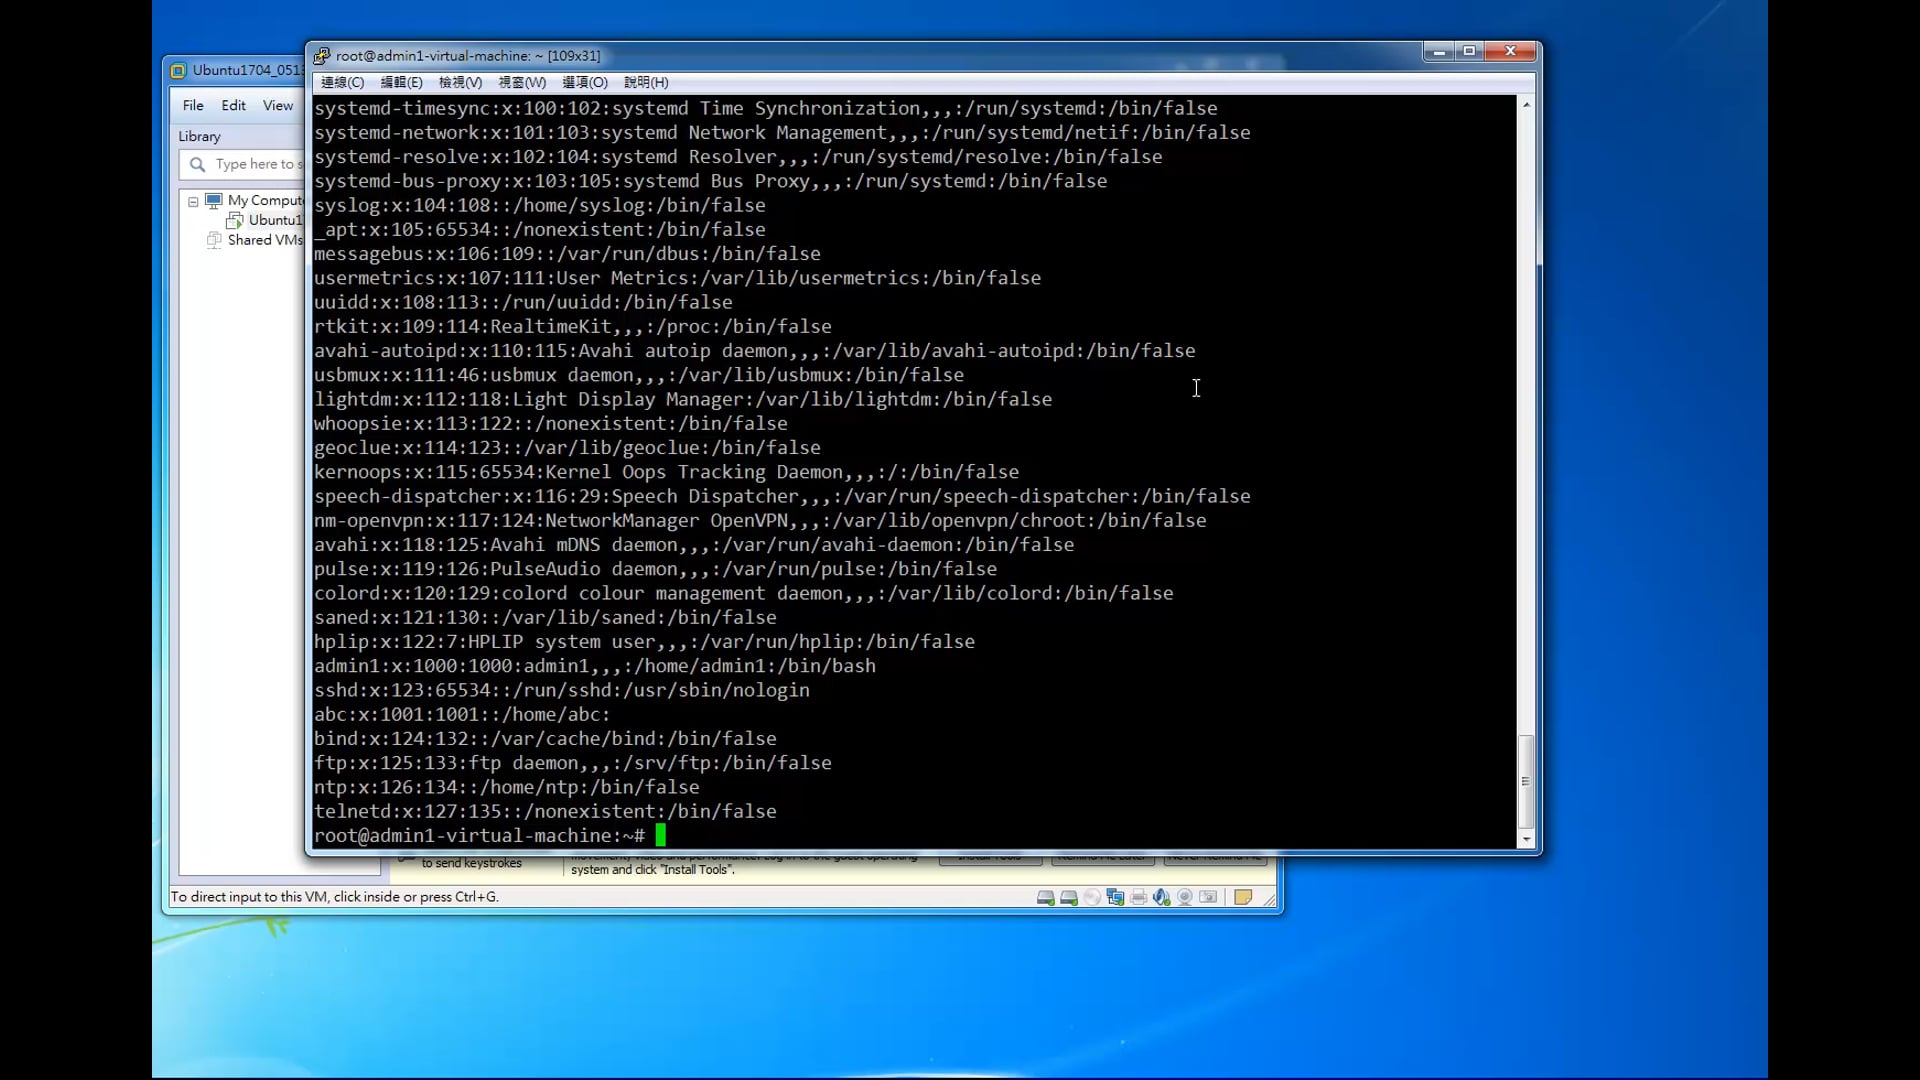This screenshot has height=1080, width=1920.
Task: Open the 說明(H) help menu
Action: point(646,82)
